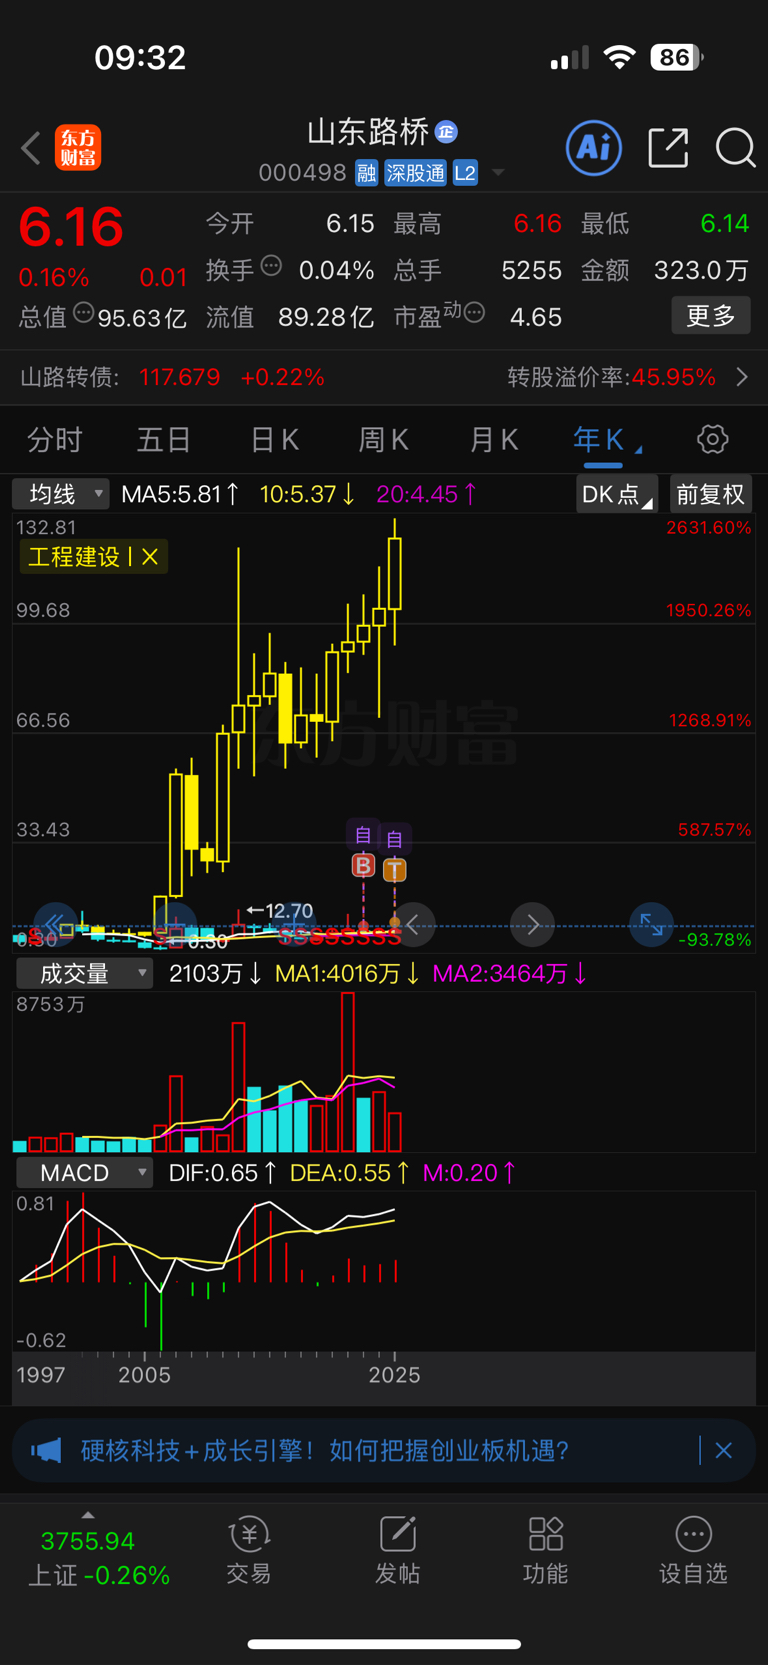Tap the 10:5.37 moving average value
The width and height of the screenshot is (769, 1665).
(307, 494)
